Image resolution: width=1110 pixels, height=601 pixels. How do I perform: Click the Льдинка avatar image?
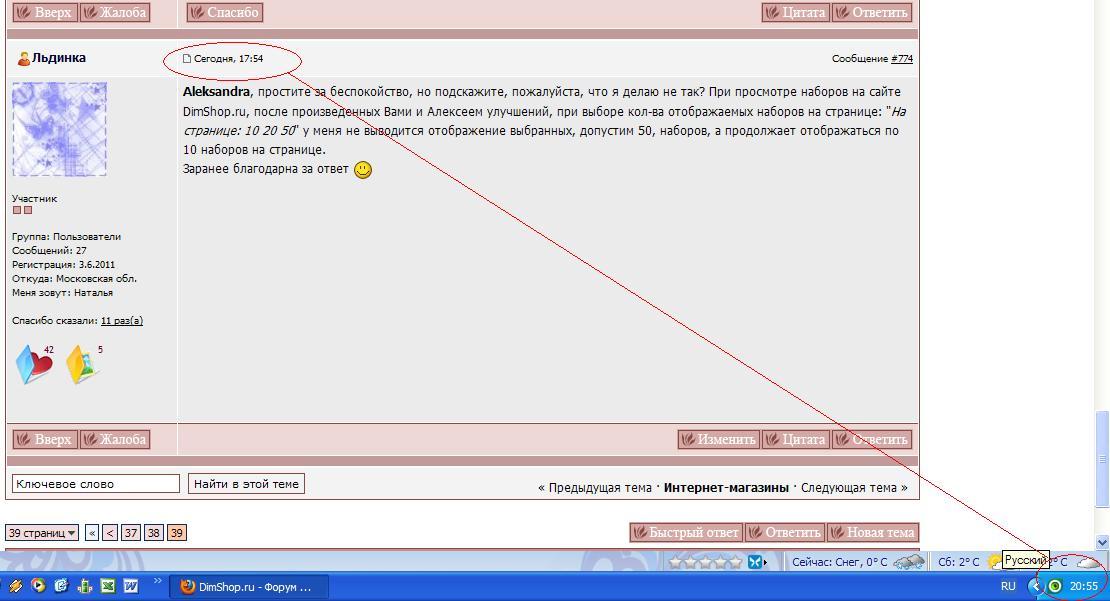pos(59,130)
